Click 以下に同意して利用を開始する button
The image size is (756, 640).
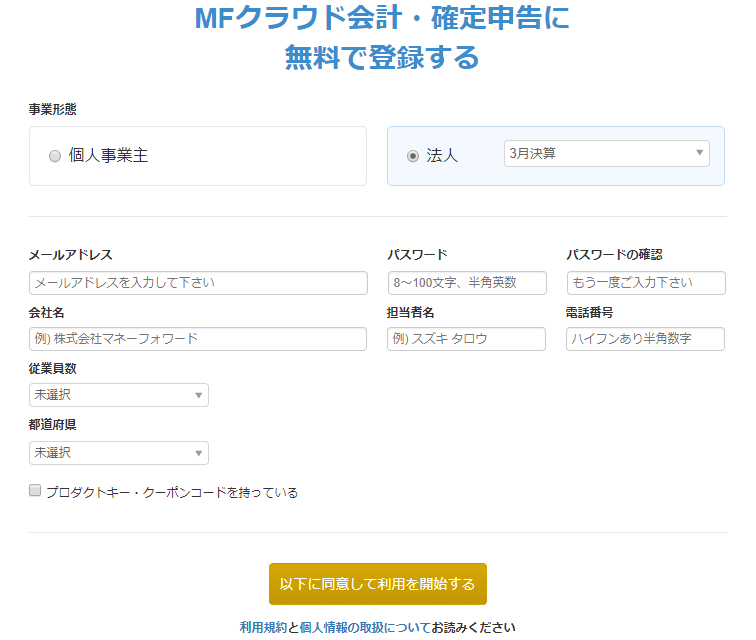378,584
